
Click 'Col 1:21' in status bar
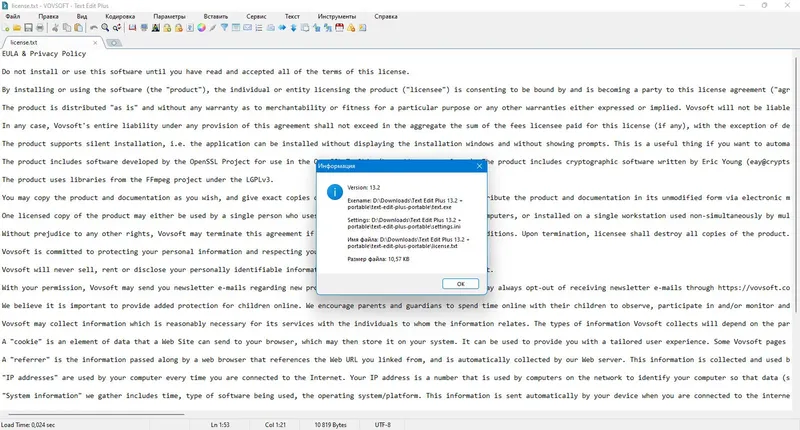[275, 424]
